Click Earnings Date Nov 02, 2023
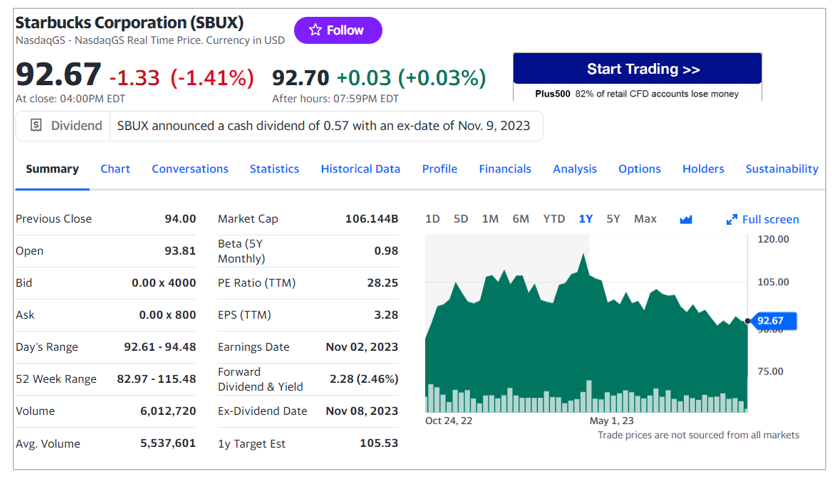 [362, 347]
